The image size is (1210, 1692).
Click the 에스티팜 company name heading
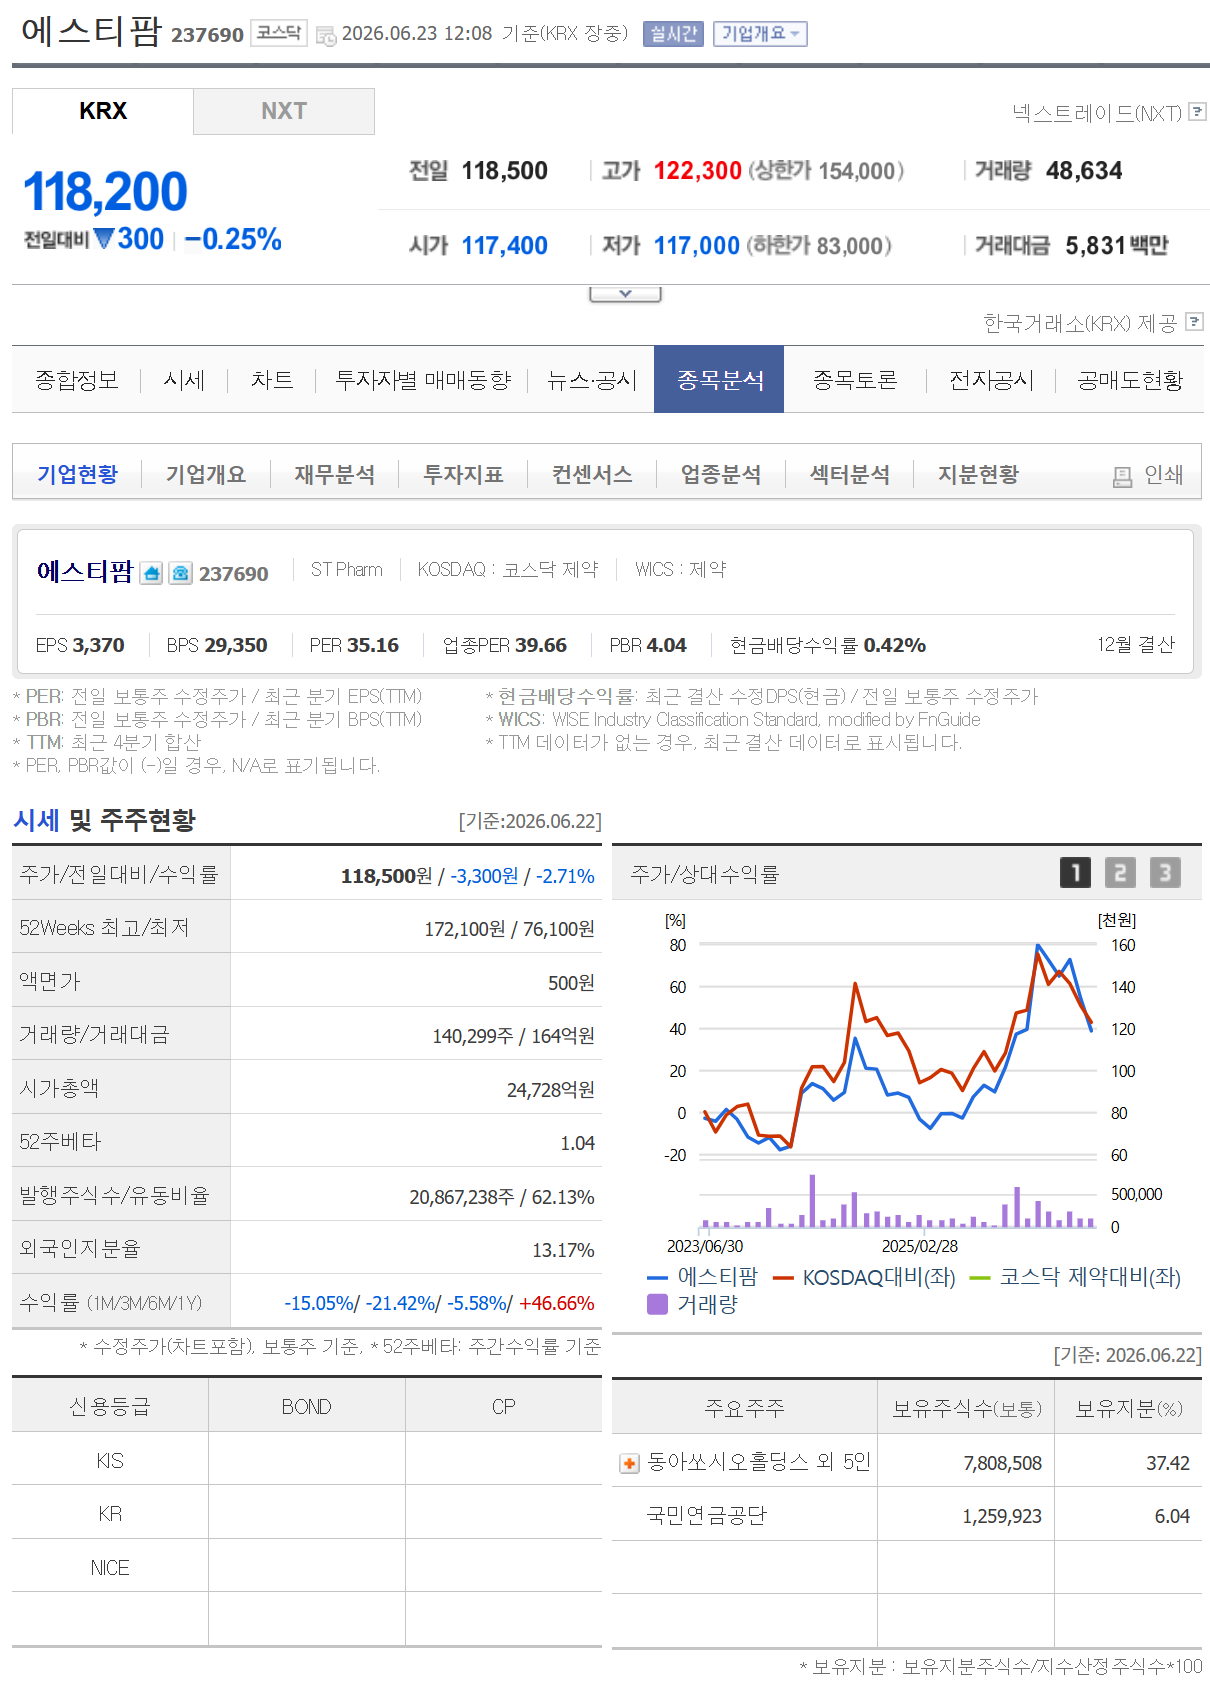[91, 31]
